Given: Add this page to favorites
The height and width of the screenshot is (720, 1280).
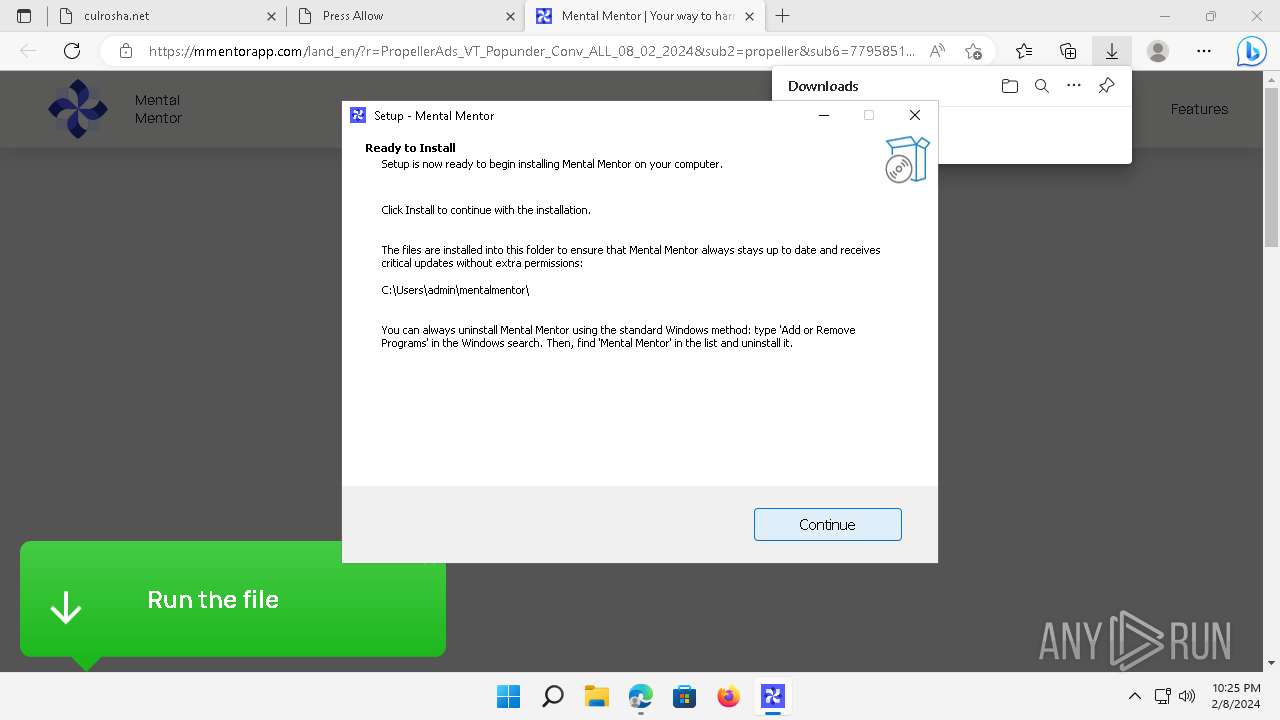Looking at the screenshot, I should (973, 51).
